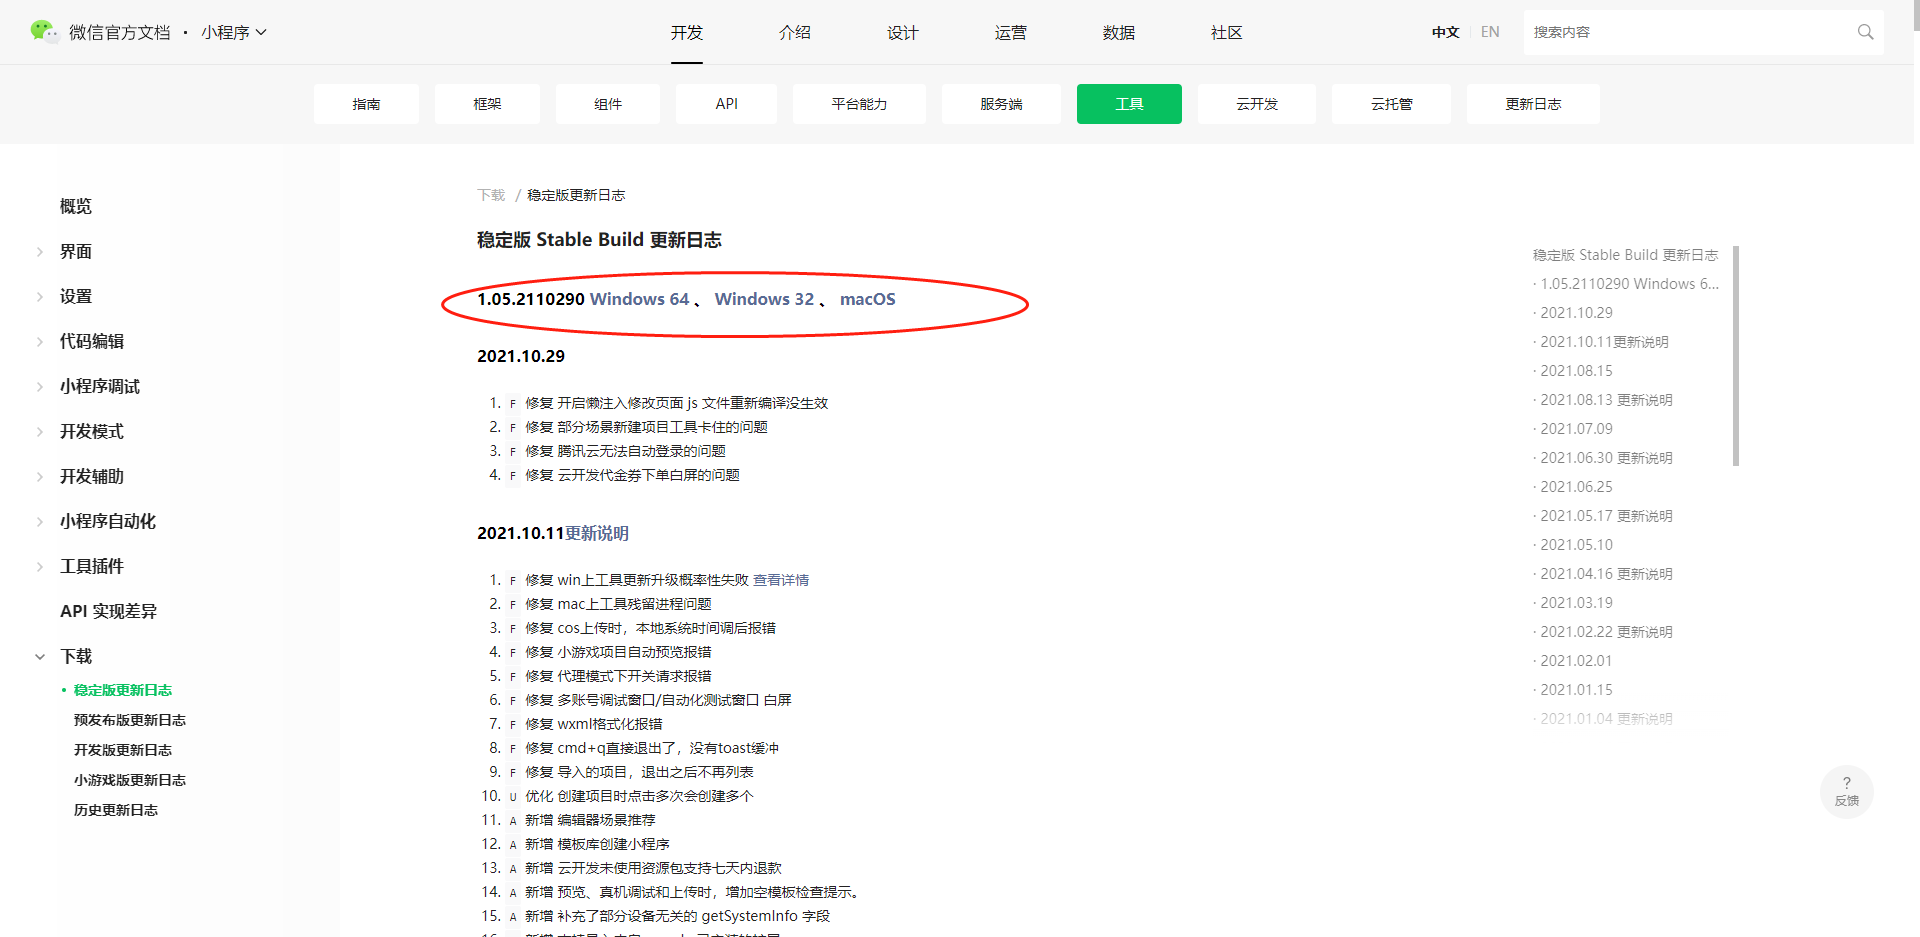Switch to the 开发 top navigation tab
The width and height of the screenshot is (1920, 937).
click(687, 32)
